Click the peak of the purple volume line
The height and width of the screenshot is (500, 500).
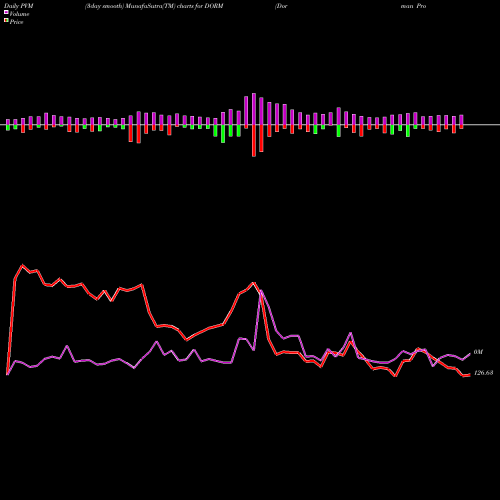click(262, 291)
